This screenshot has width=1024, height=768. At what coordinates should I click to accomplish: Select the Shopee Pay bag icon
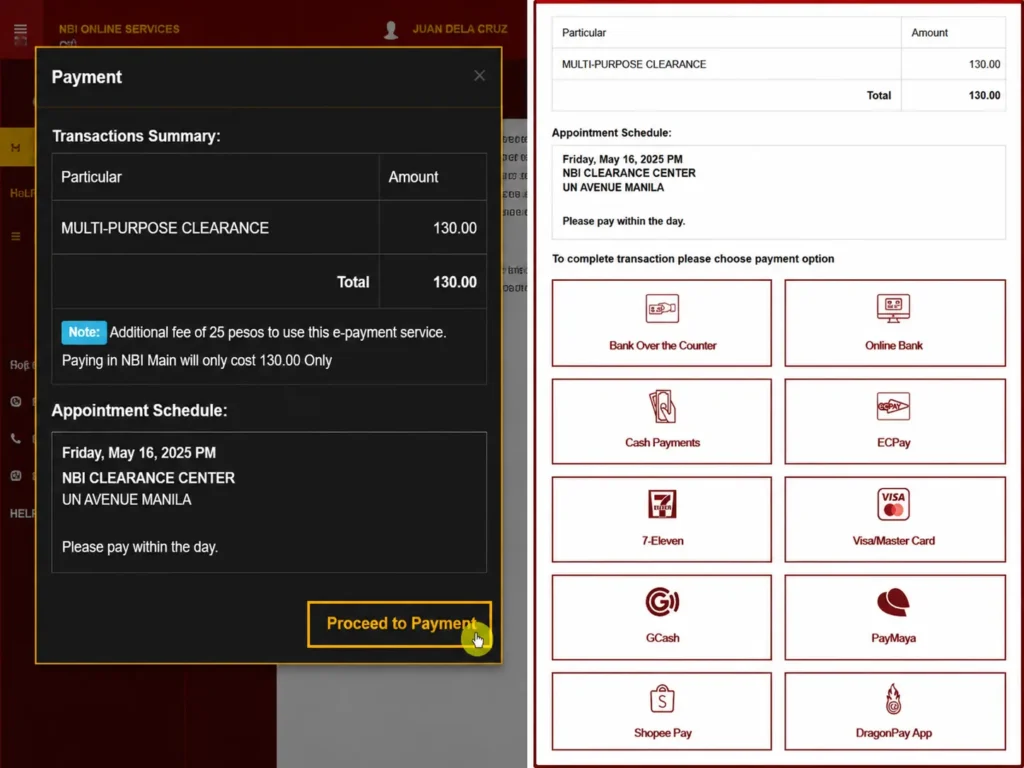point(662,699)
